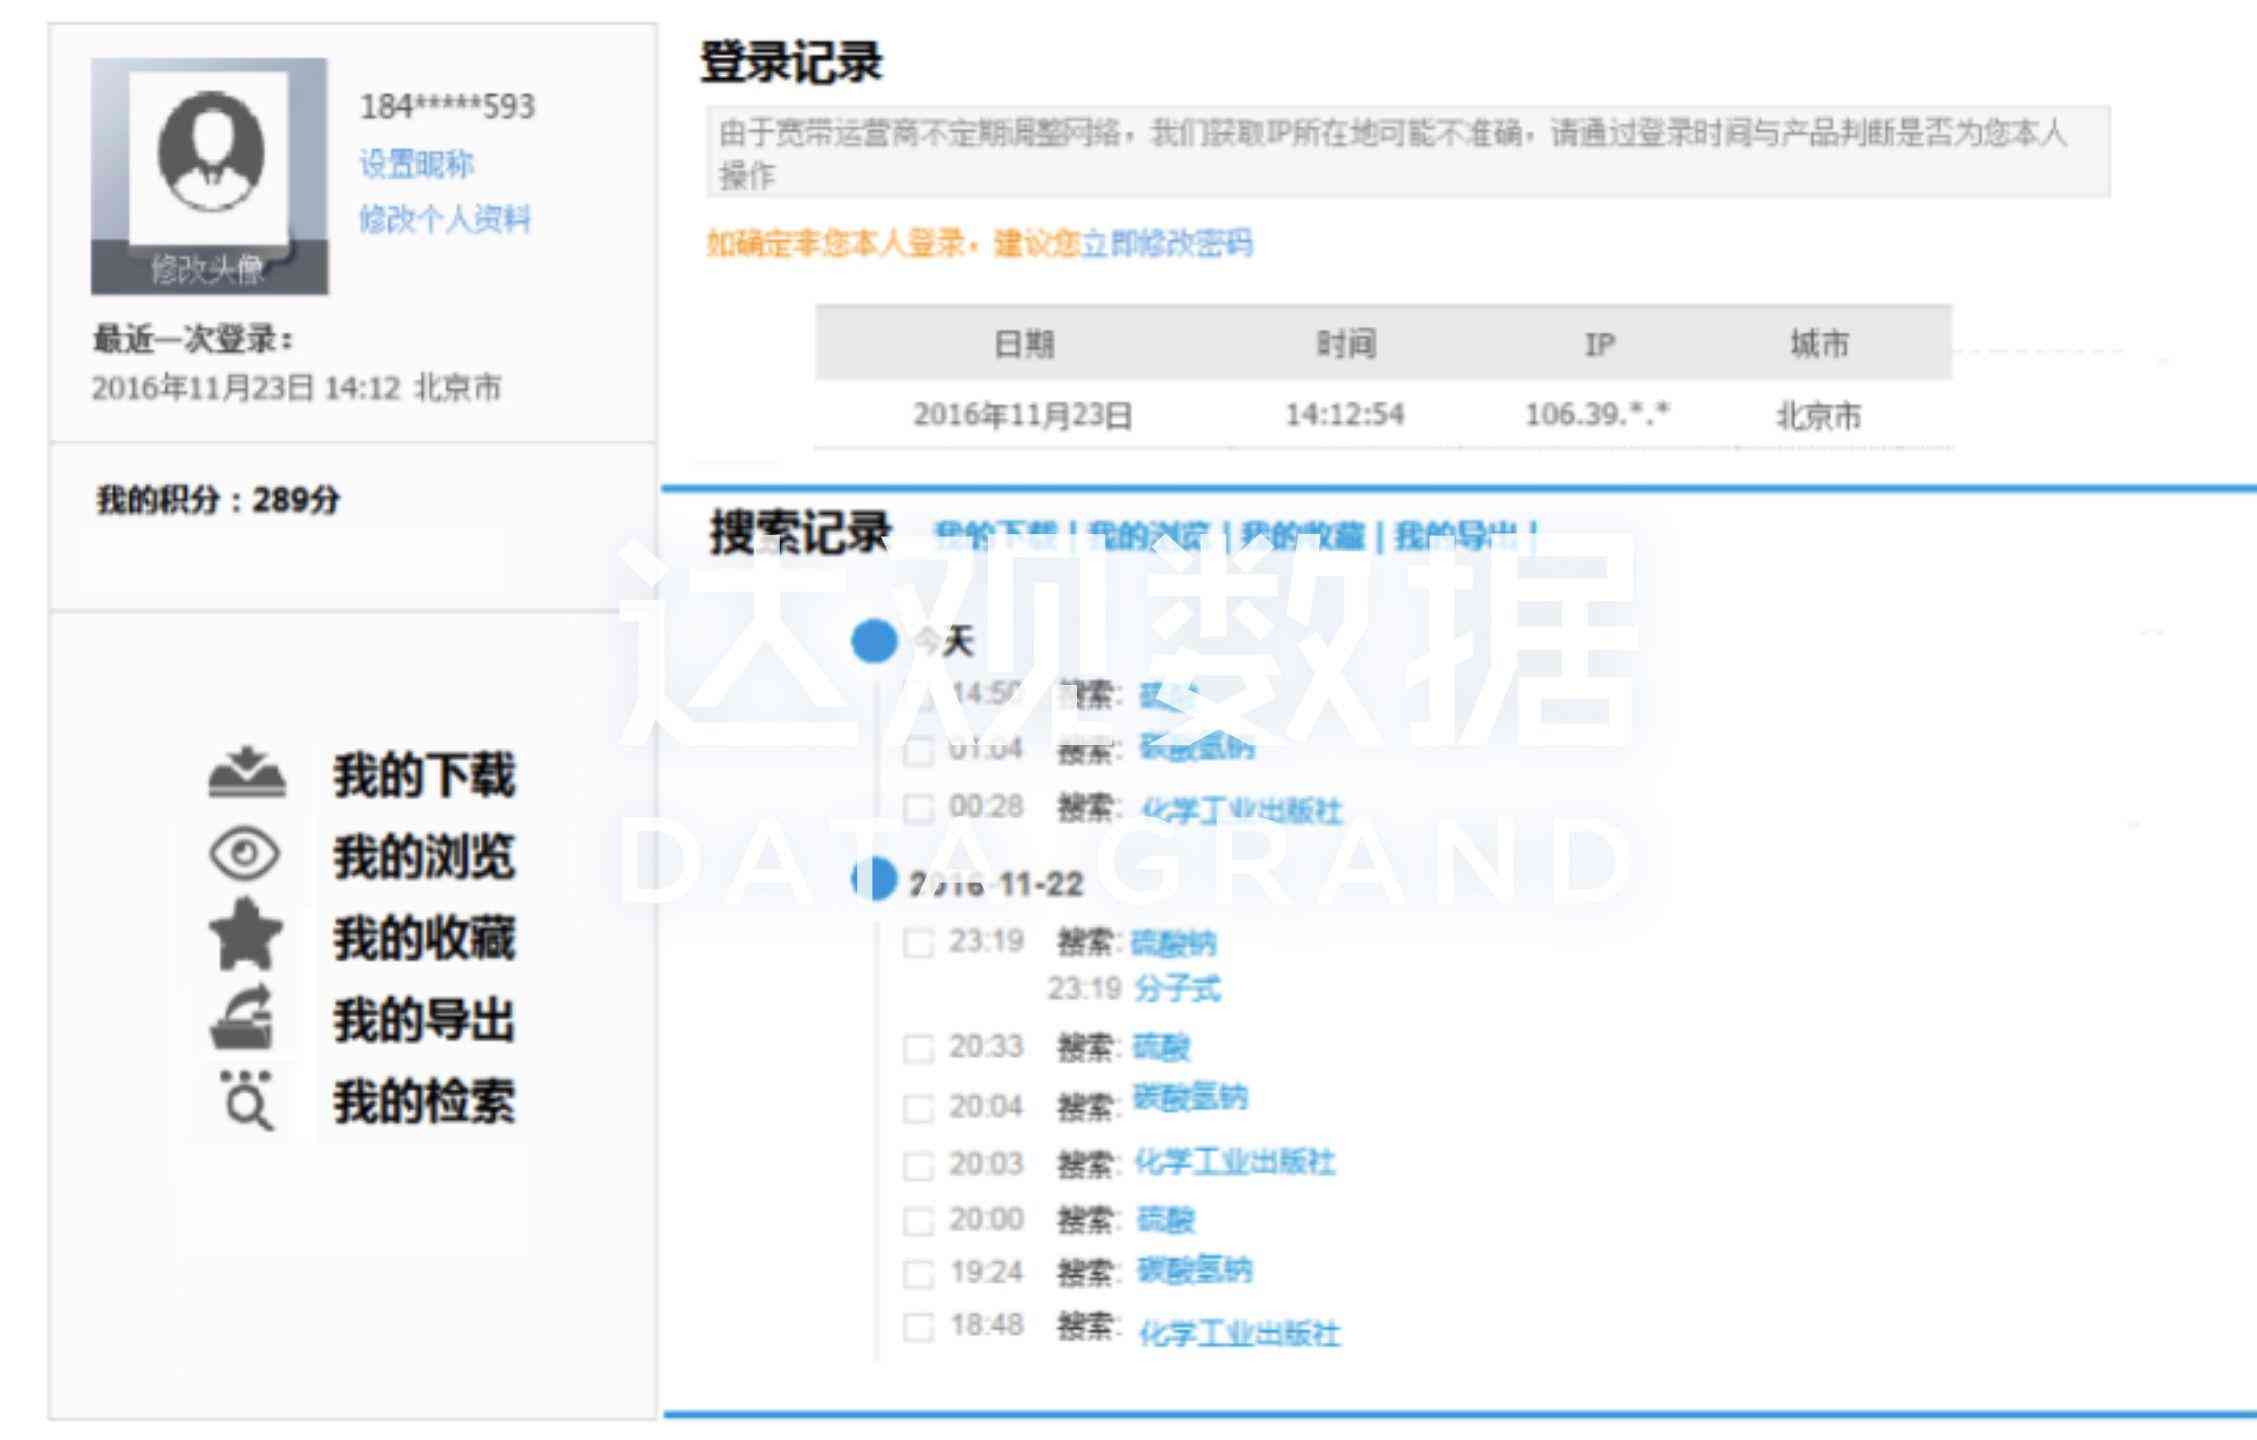
Task: Open the 我的下载 download tray icon
Action: 247,773
